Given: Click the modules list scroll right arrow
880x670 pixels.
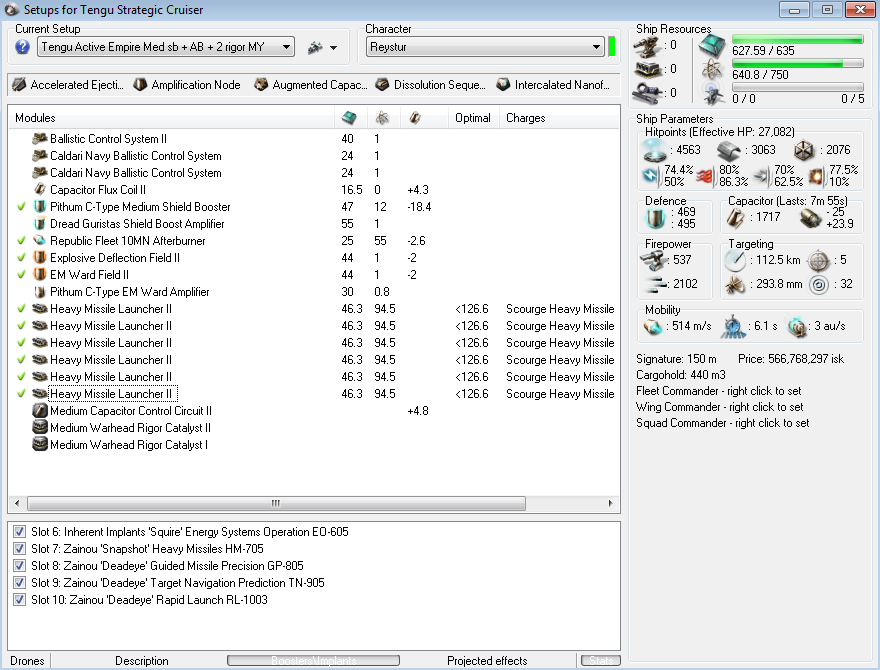Looking at the screenshot, I should 611,503.
